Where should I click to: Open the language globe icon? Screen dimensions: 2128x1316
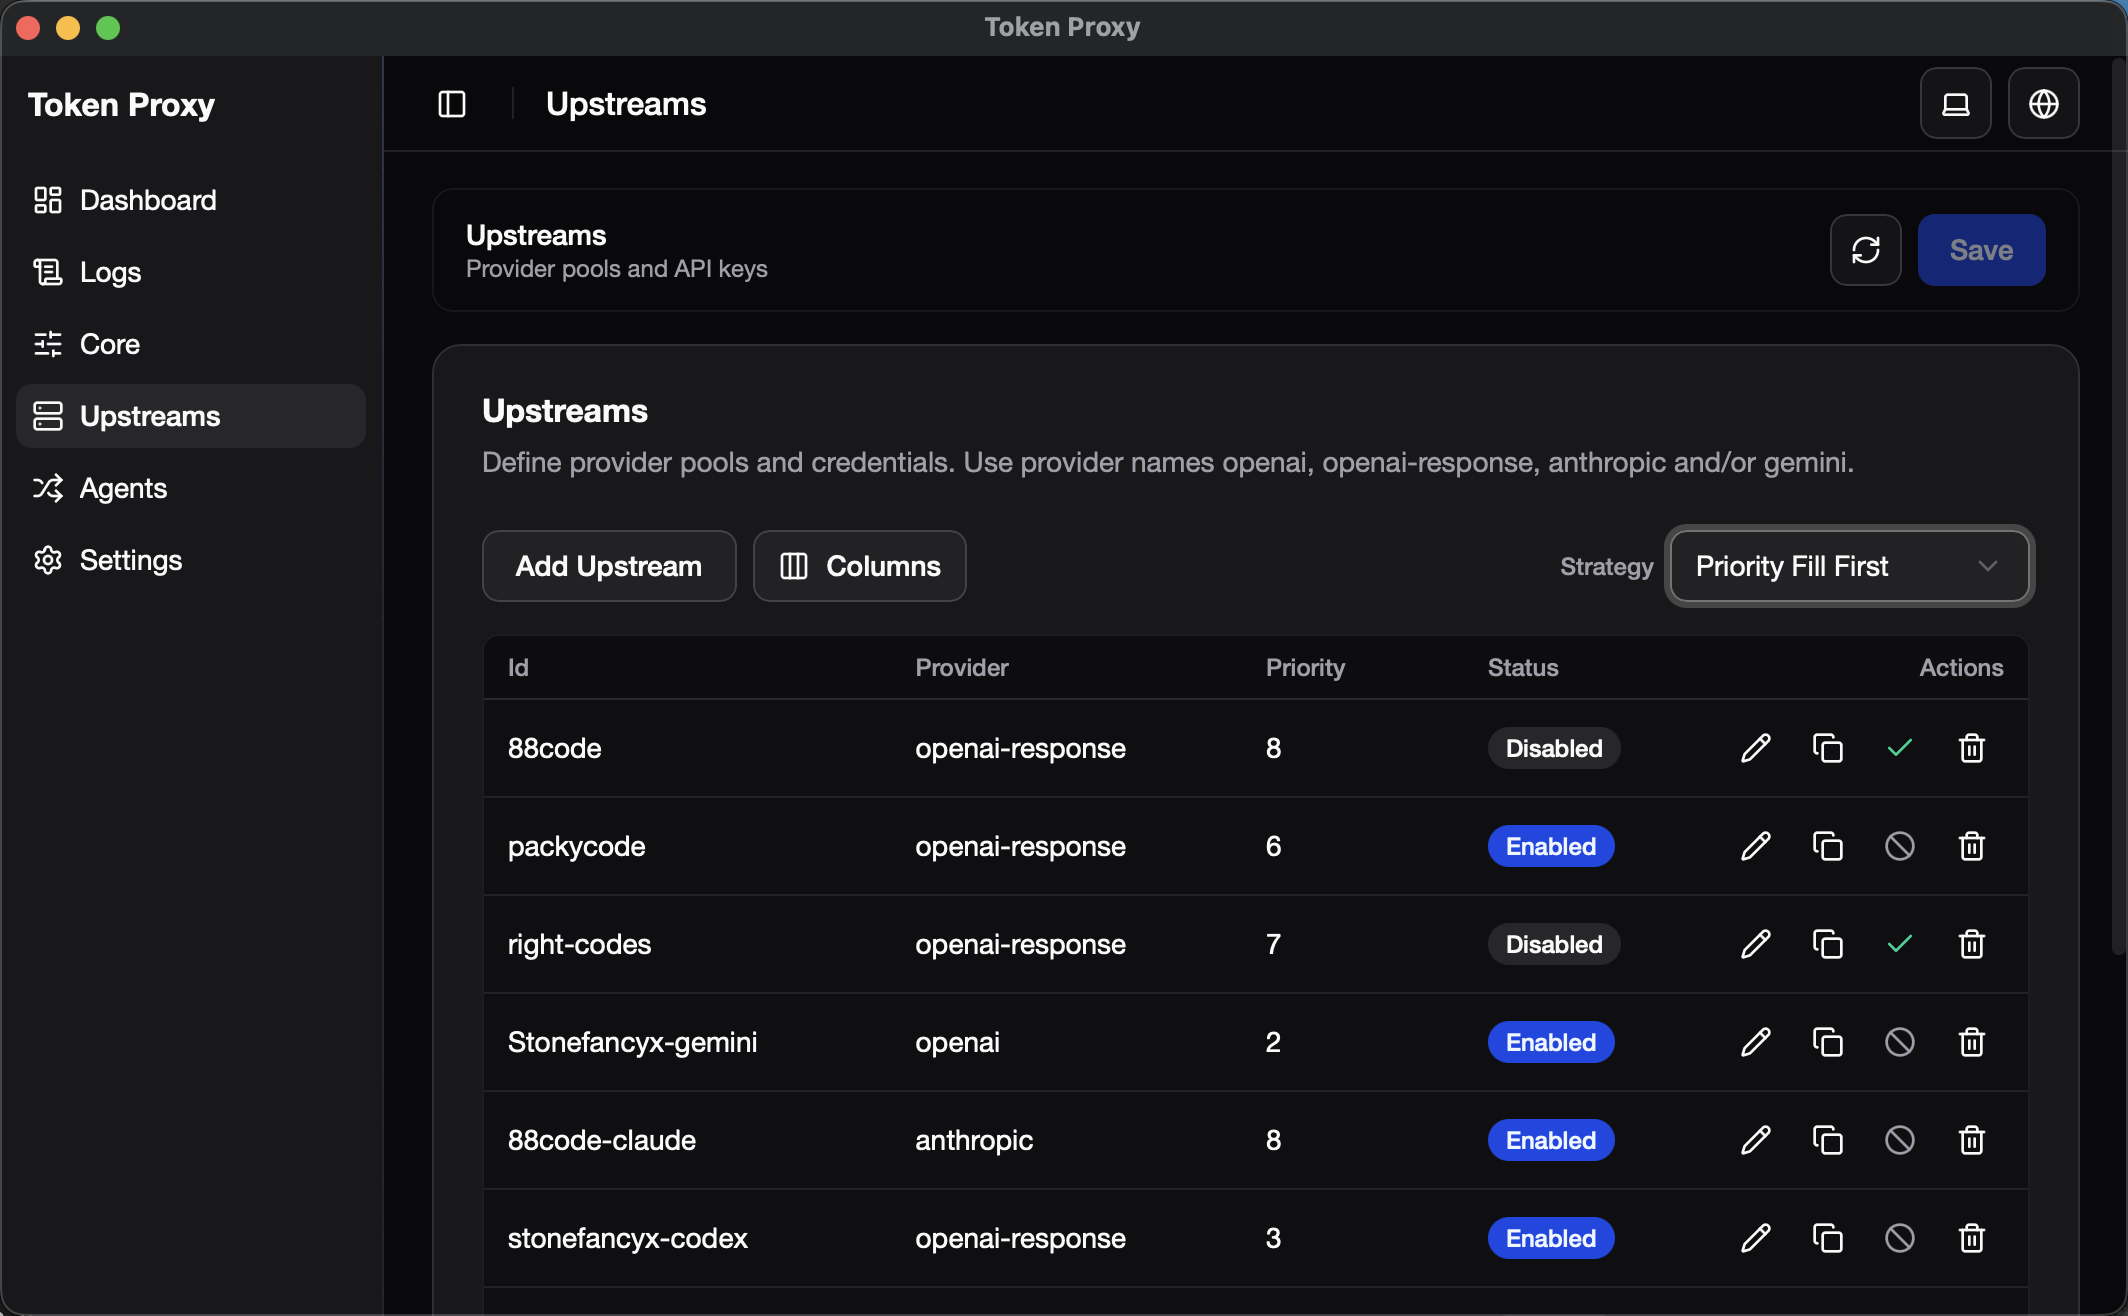(x=2043, y=104)
